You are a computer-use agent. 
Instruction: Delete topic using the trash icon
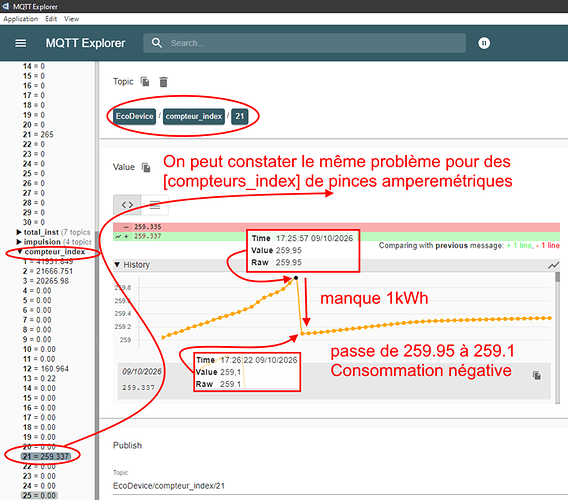pos(163,82)
